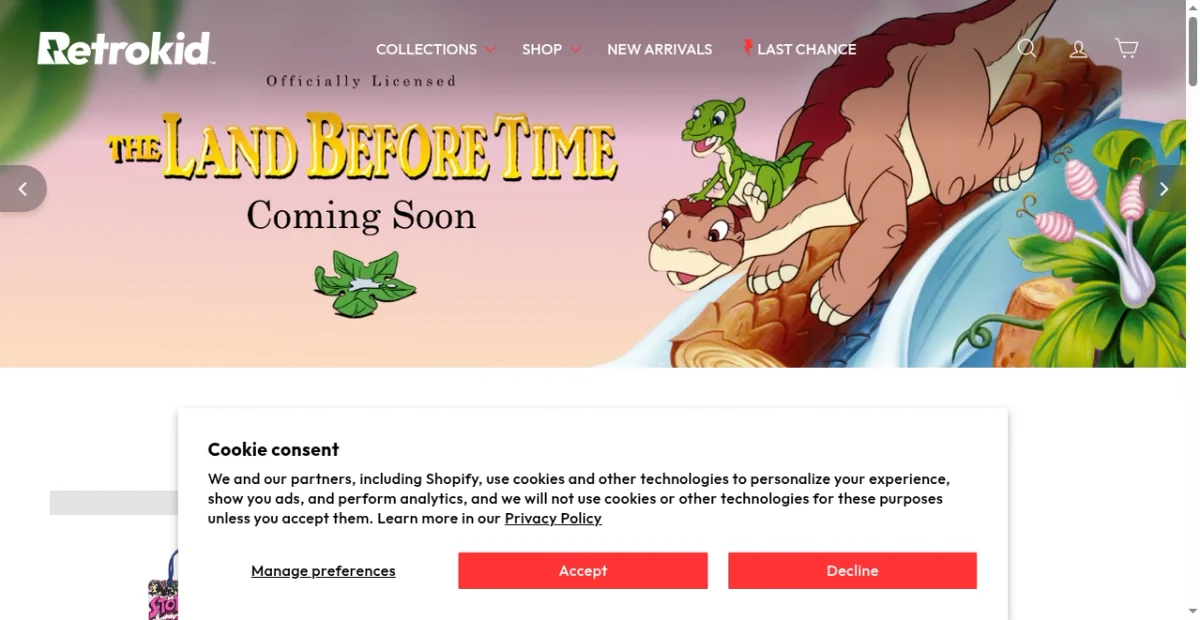Click the green tree star leaf
Image resolution: width=1200 pixels, height=620 pixels.
(x=364, y=284)
